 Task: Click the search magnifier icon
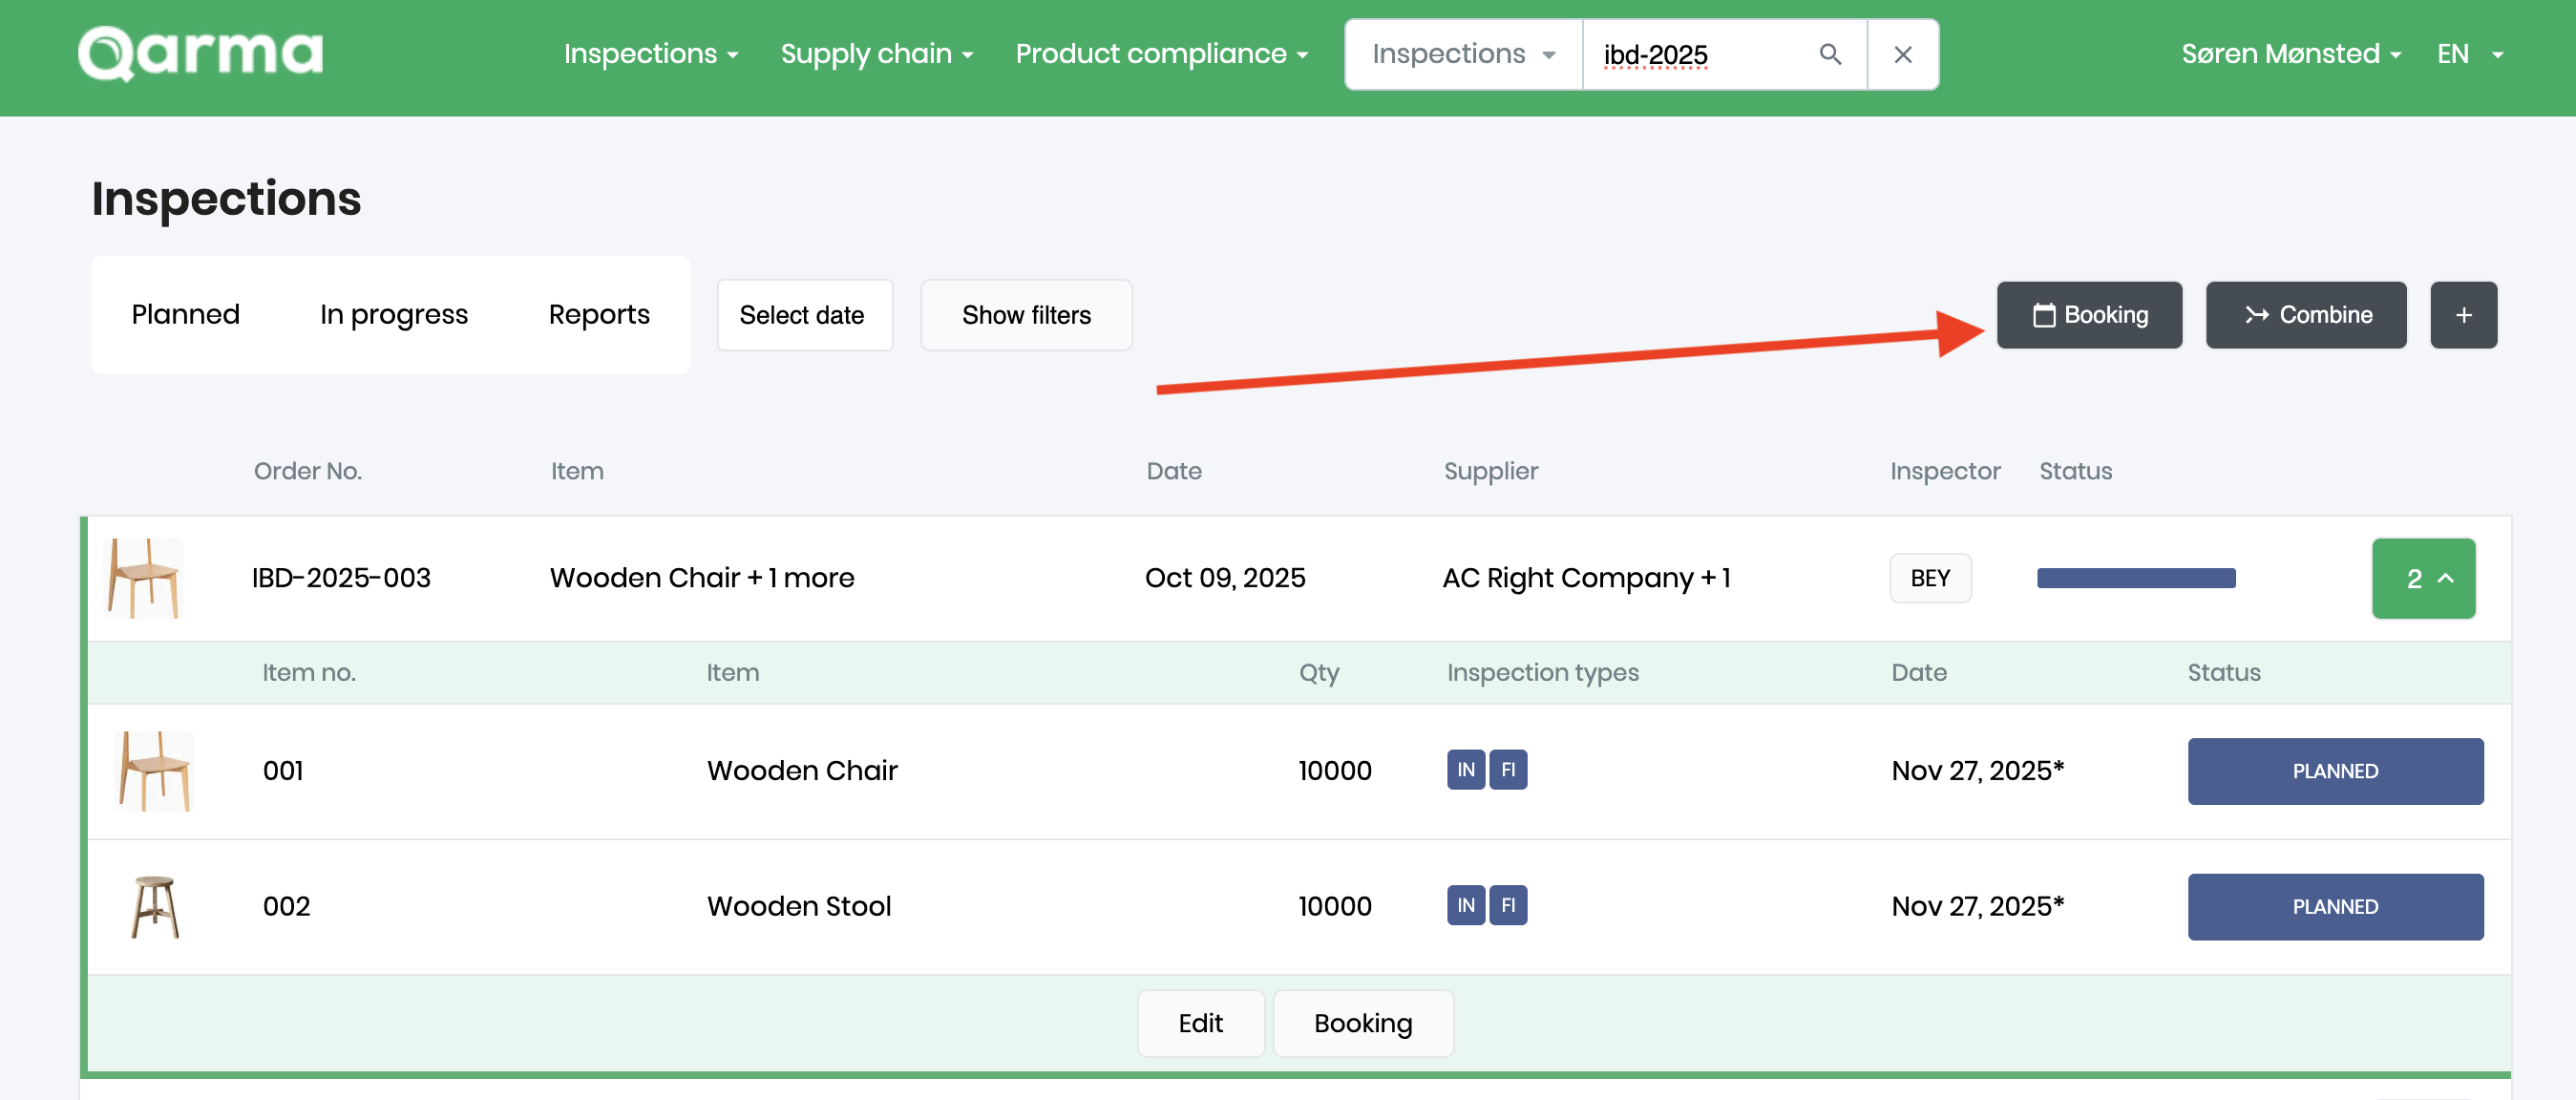(1830, 54)
